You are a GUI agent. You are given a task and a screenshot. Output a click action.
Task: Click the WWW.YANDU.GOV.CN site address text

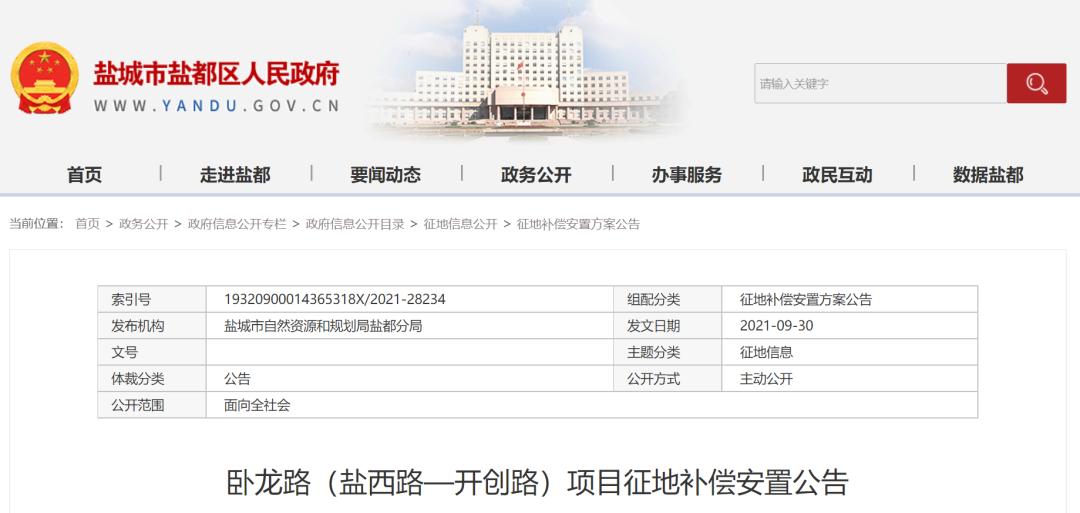point(216,106)
